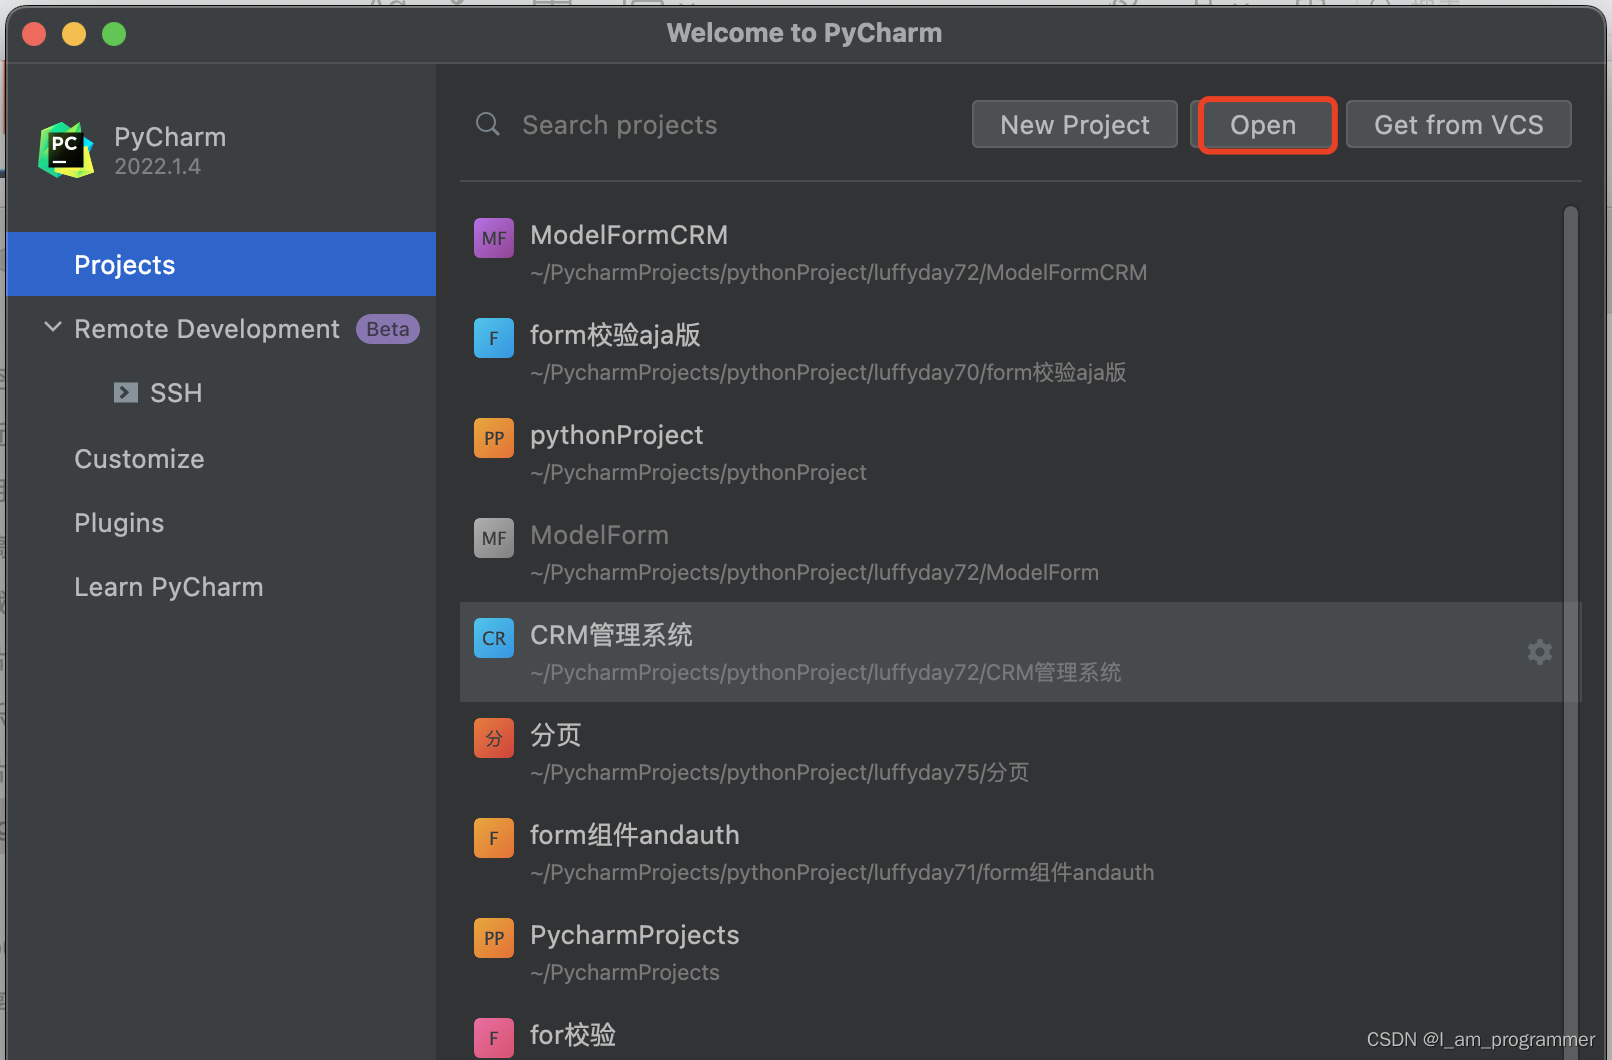Image resolution: width=1612 pixels, height=1060 pixels.
Task: Click the SSH terminal icon
Action: click(125, 392)
